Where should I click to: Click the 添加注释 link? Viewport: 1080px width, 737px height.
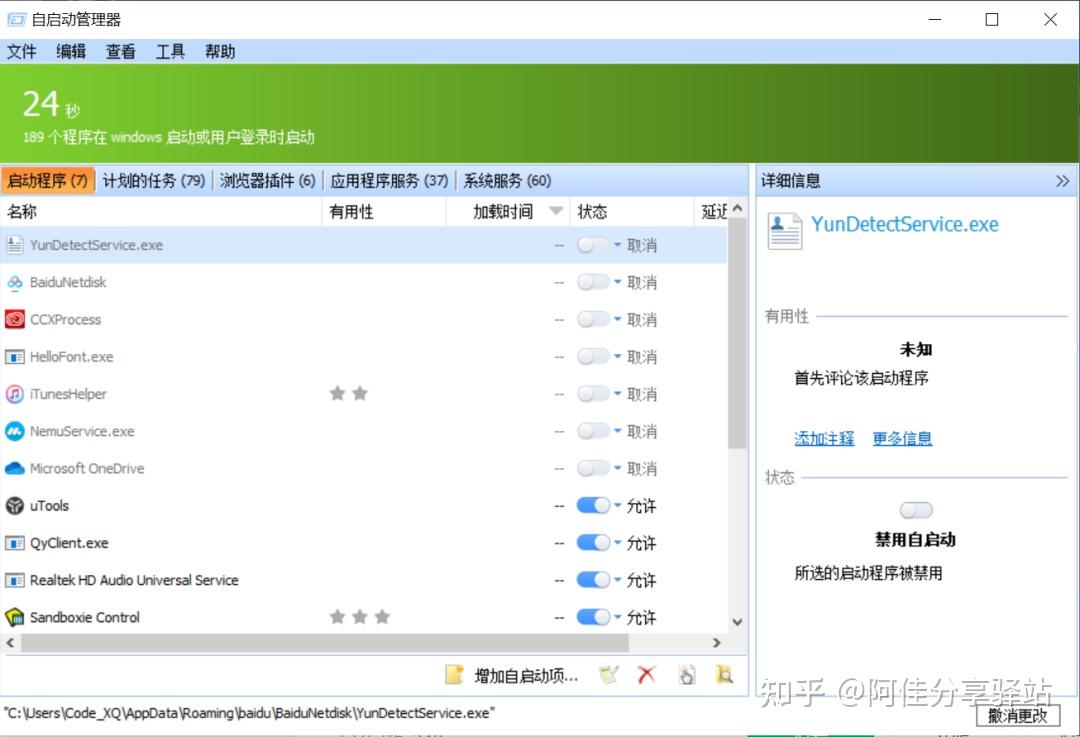pyautogui.click(x=824, y=439)
